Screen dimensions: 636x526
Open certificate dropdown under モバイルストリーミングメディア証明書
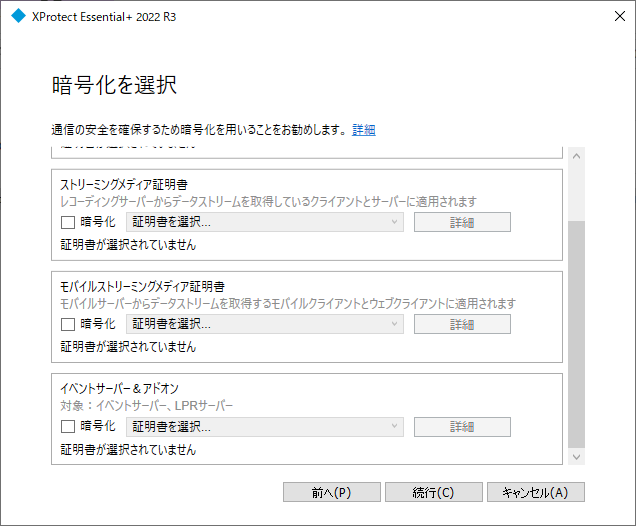pyautogui.click(x=265, y=324)
